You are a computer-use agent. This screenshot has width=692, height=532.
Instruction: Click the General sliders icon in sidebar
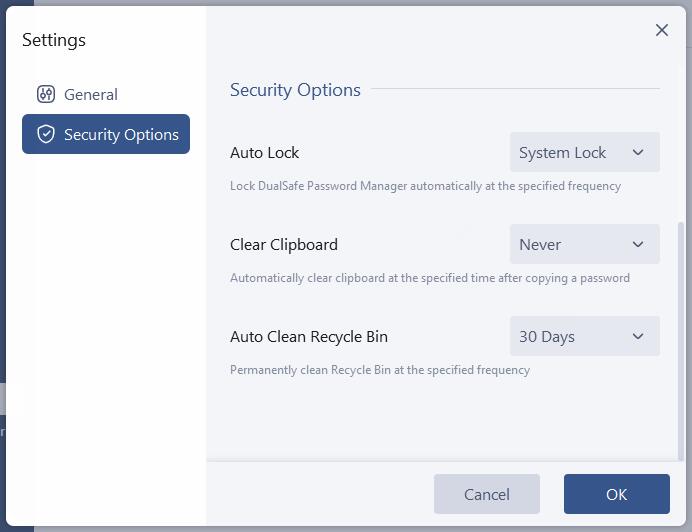tap(46, 95)
